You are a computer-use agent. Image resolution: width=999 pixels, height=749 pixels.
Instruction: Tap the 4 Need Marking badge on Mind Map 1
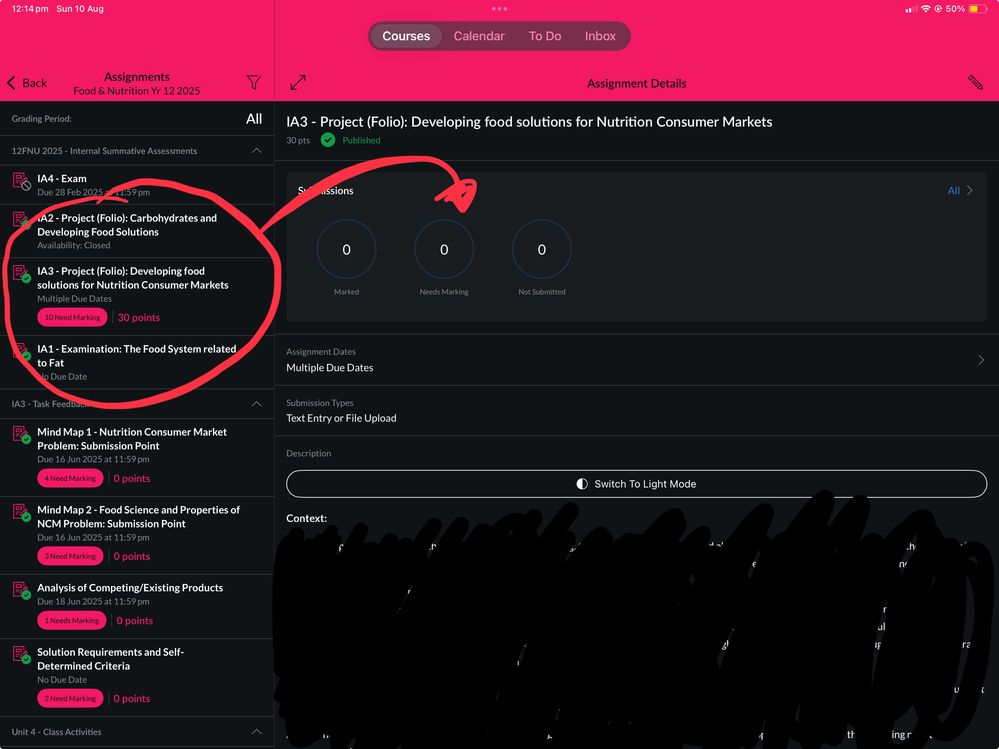[x=72, y=478]
